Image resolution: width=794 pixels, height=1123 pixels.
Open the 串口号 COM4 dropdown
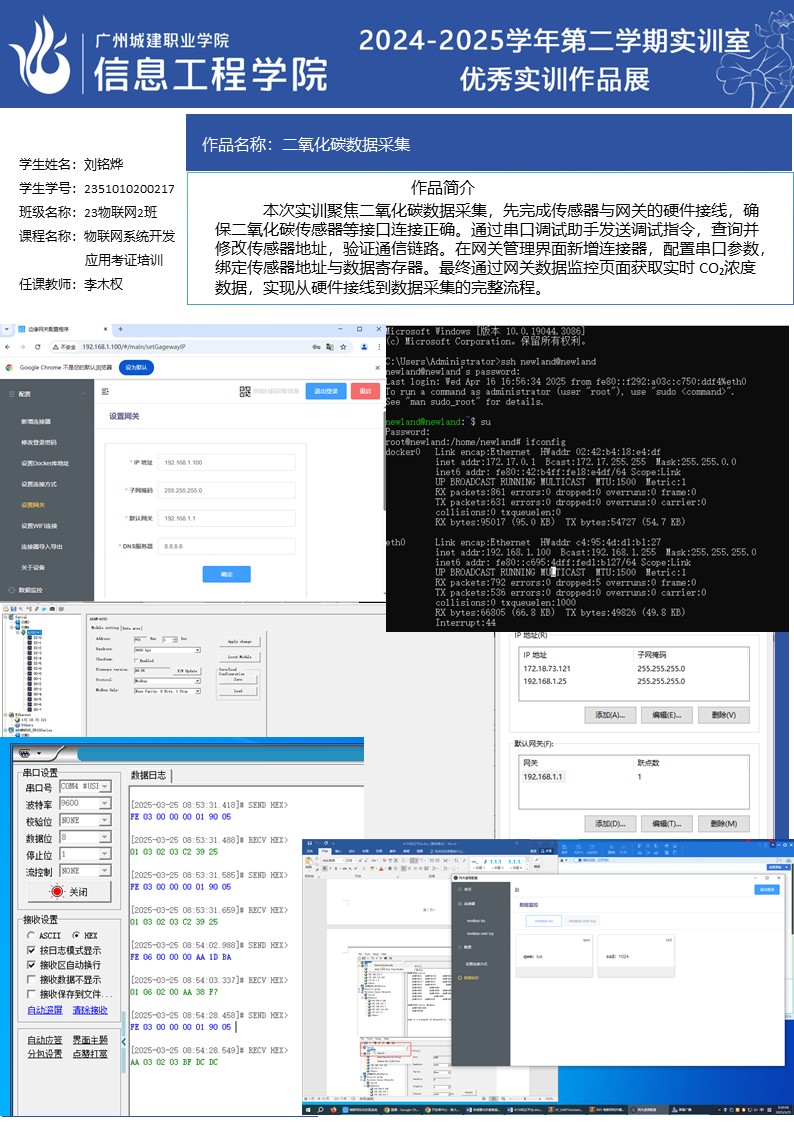tap(104, 787)
